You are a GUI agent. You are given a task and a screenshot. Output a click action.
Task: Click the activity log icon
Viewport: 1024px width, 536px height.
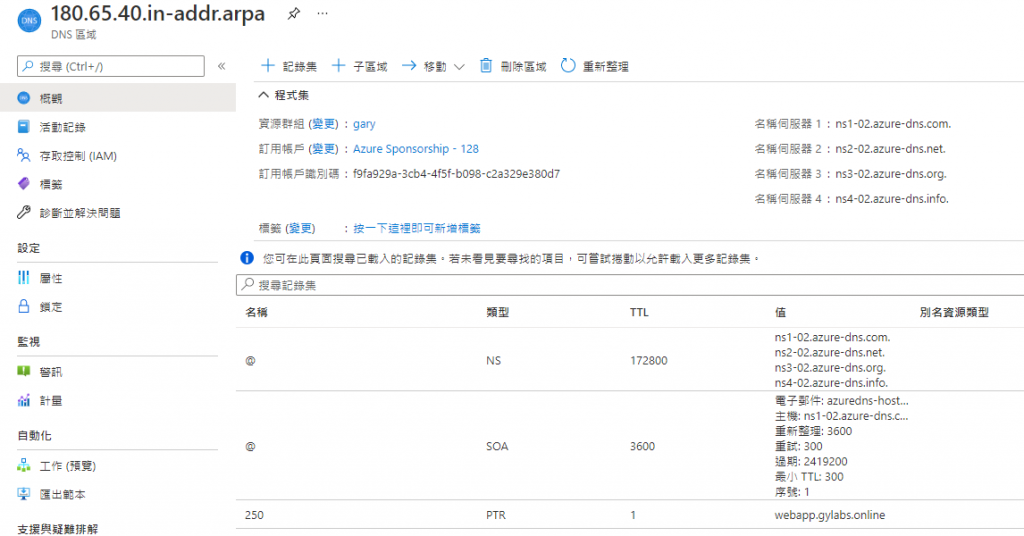(24, 127)
